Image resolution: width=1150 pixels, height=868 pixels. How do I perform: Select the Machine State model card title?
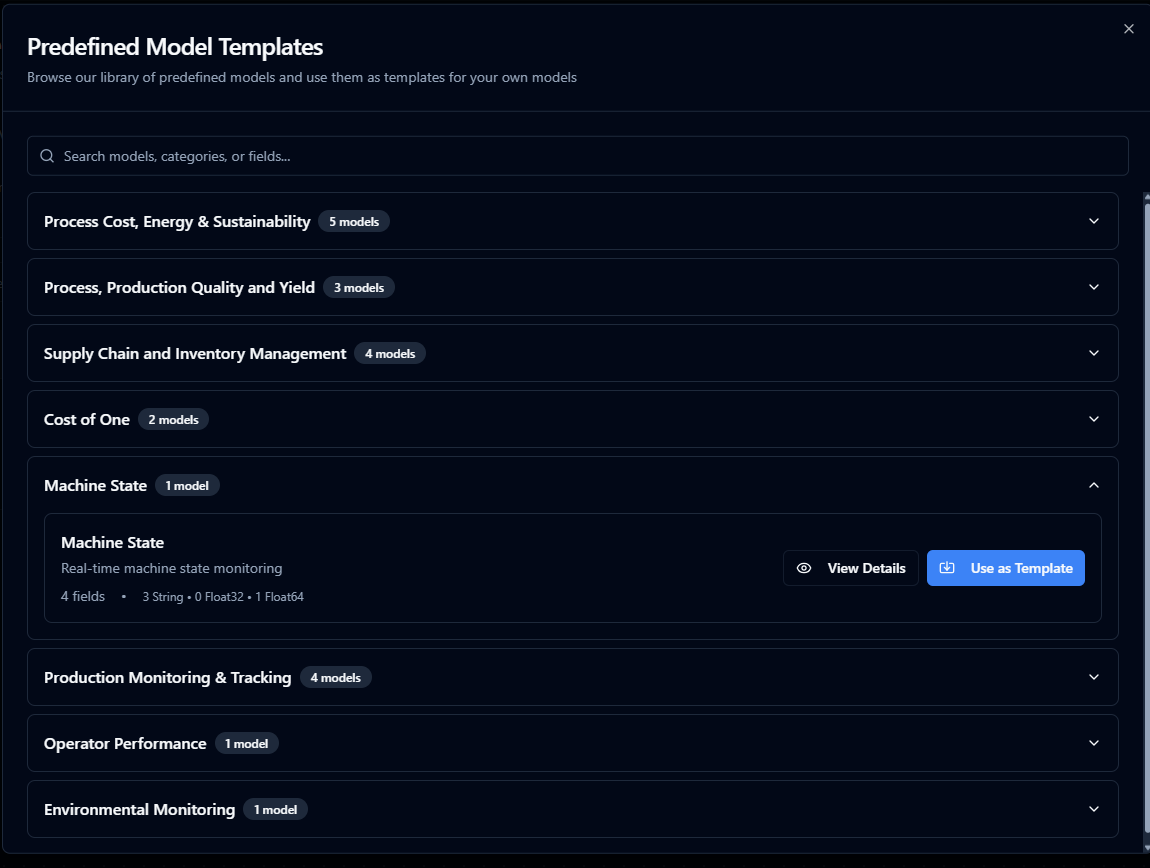click(x=112, y=542)
